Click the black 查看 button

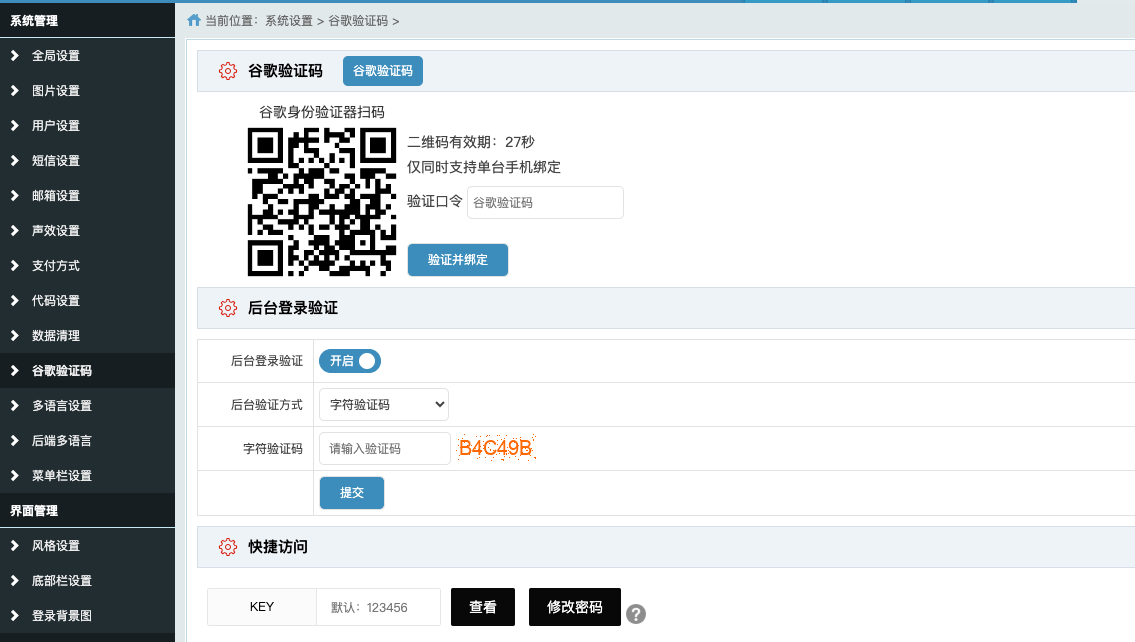[483, 607]
